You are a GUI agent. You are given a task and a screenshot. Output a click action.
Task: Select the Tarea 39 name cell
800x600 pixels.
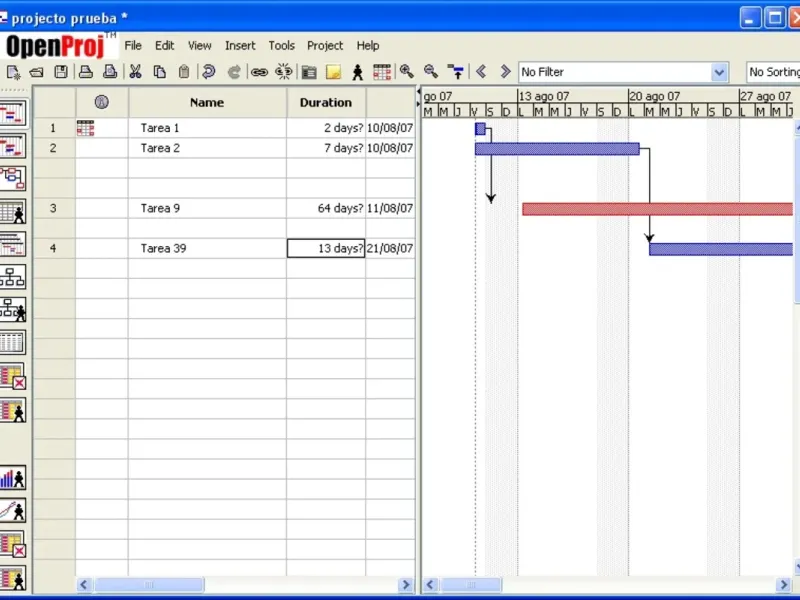[207, 248]
